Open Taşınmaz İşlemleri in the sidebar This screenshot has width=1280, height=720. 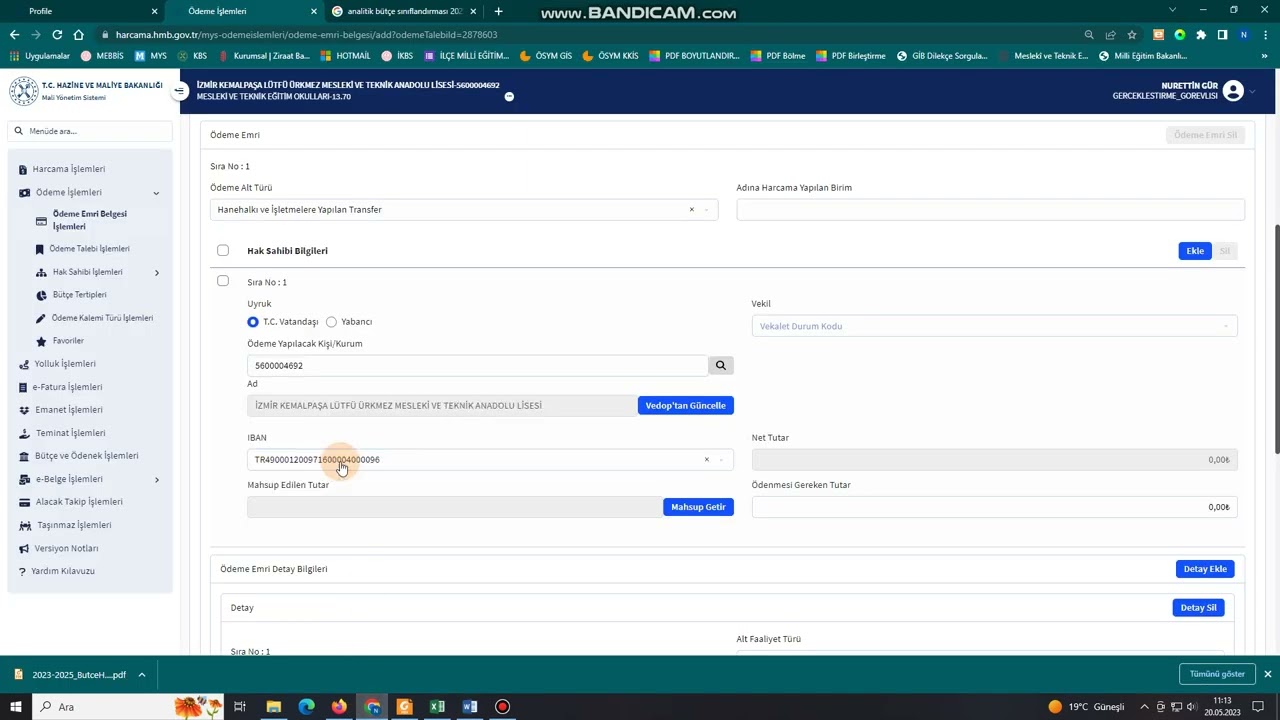tap(74, 525)
